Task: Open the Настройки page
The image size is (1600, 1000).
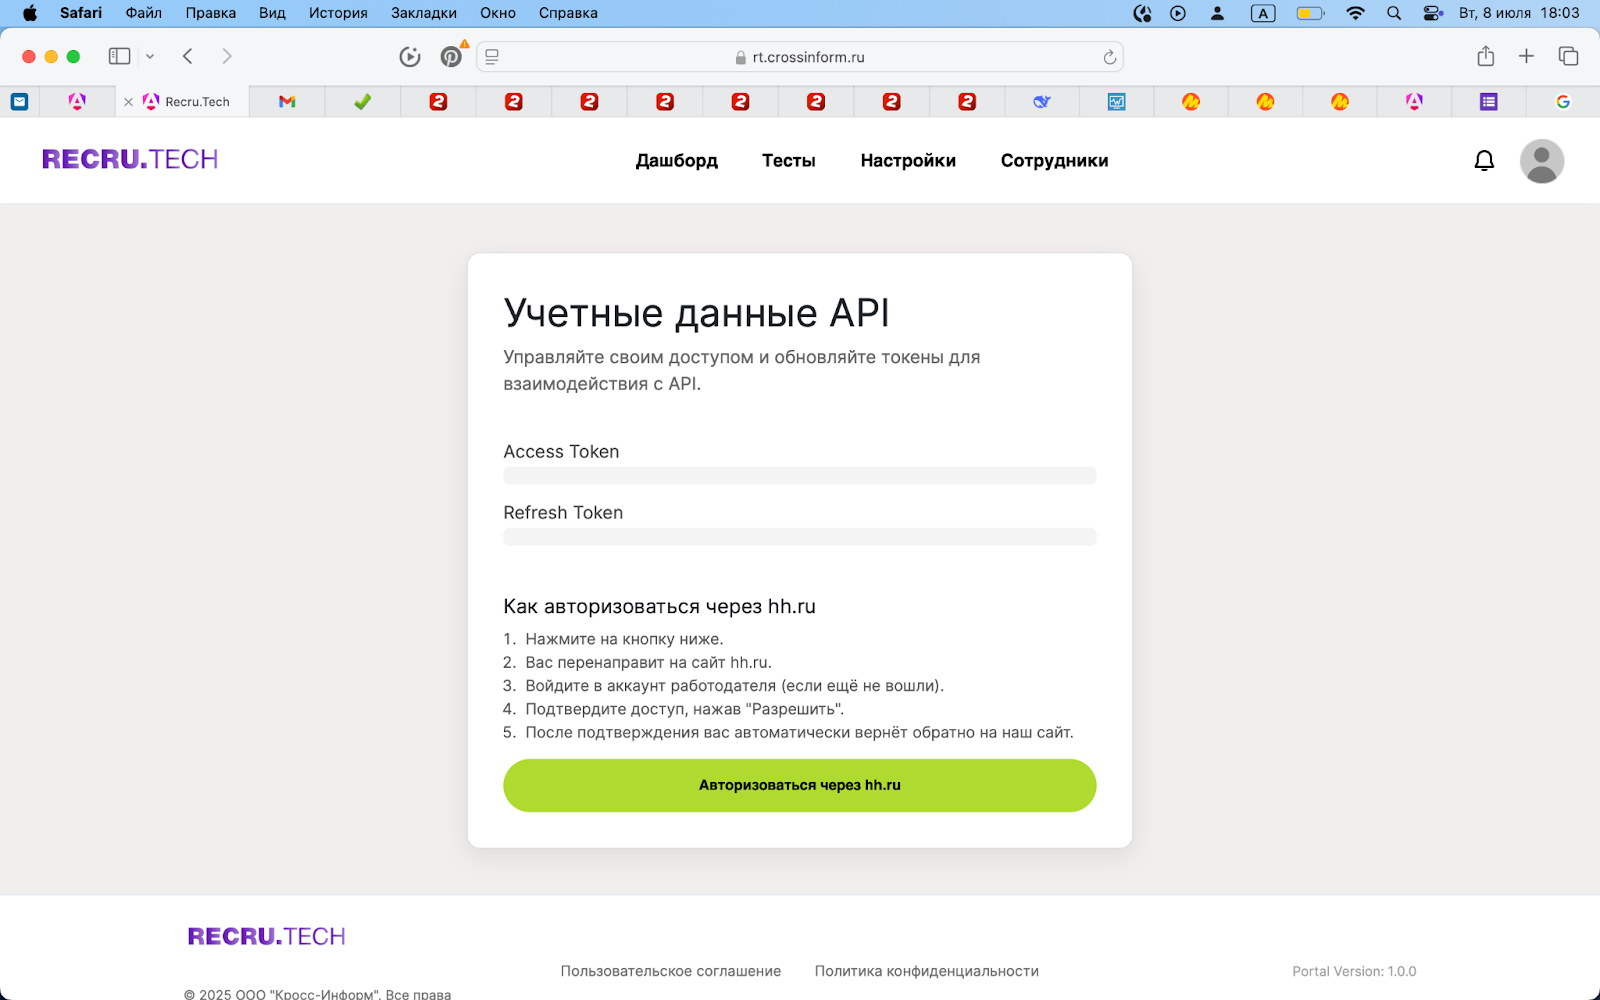Action: 908,161
